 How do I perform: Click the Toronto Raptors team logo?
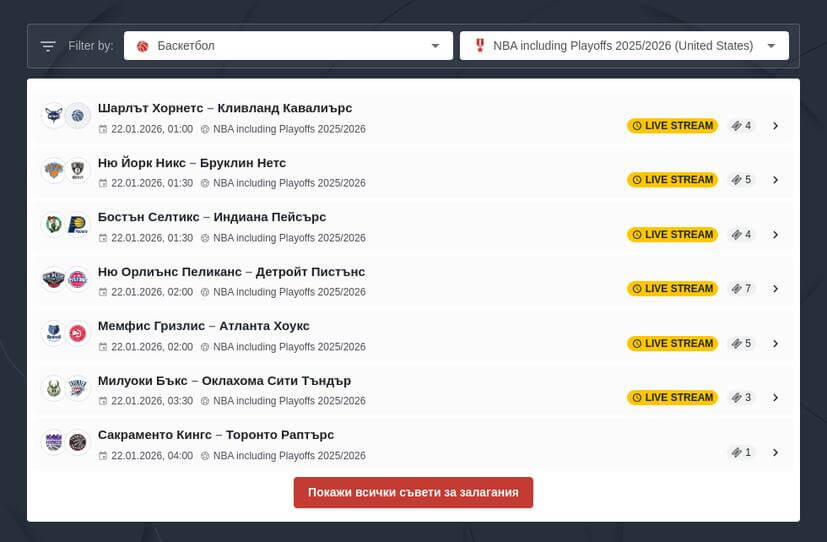(78, 442)
